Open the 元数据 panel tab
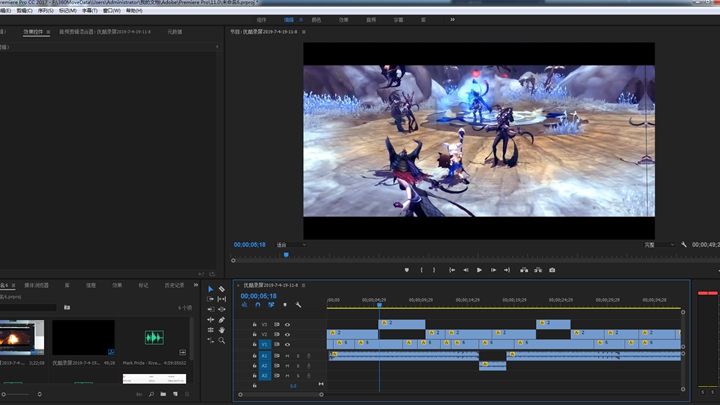Image resolution: width=720 pixels, height=405 pixels. [174, 32]
